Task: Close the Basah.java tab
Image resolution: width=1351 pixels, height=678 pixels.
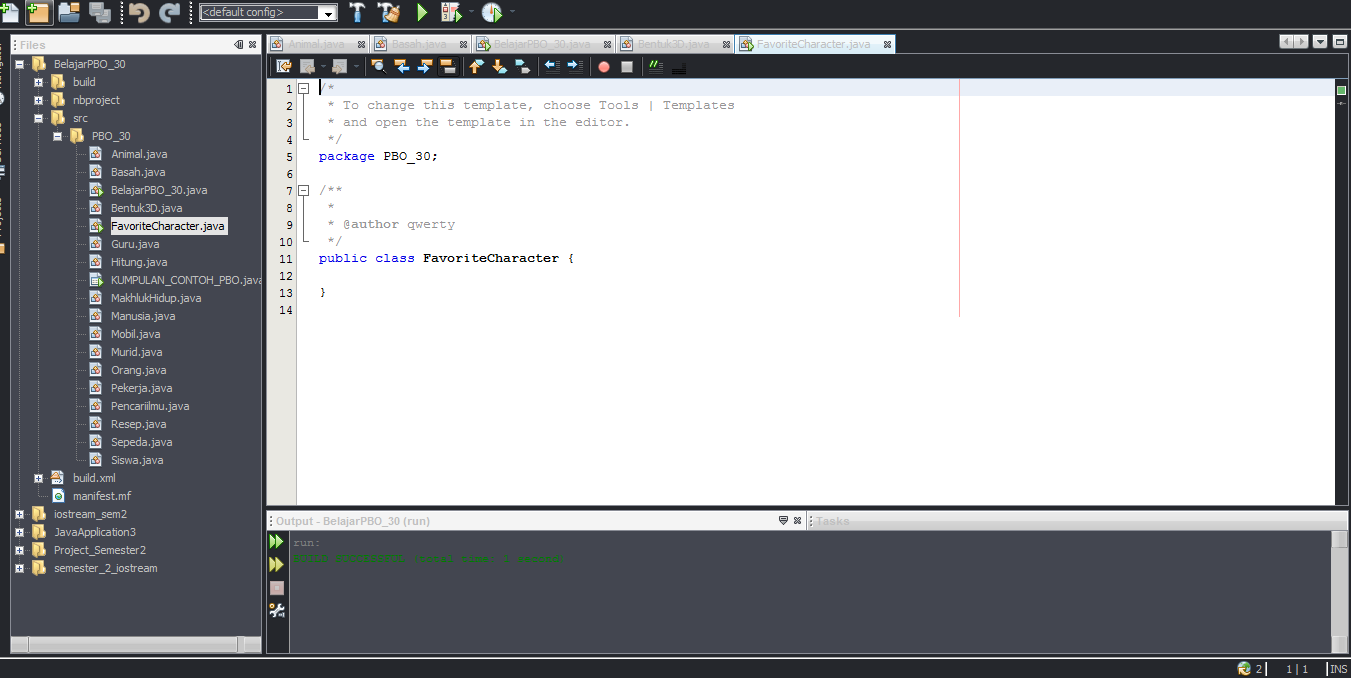Action: [x=464, y=44]
